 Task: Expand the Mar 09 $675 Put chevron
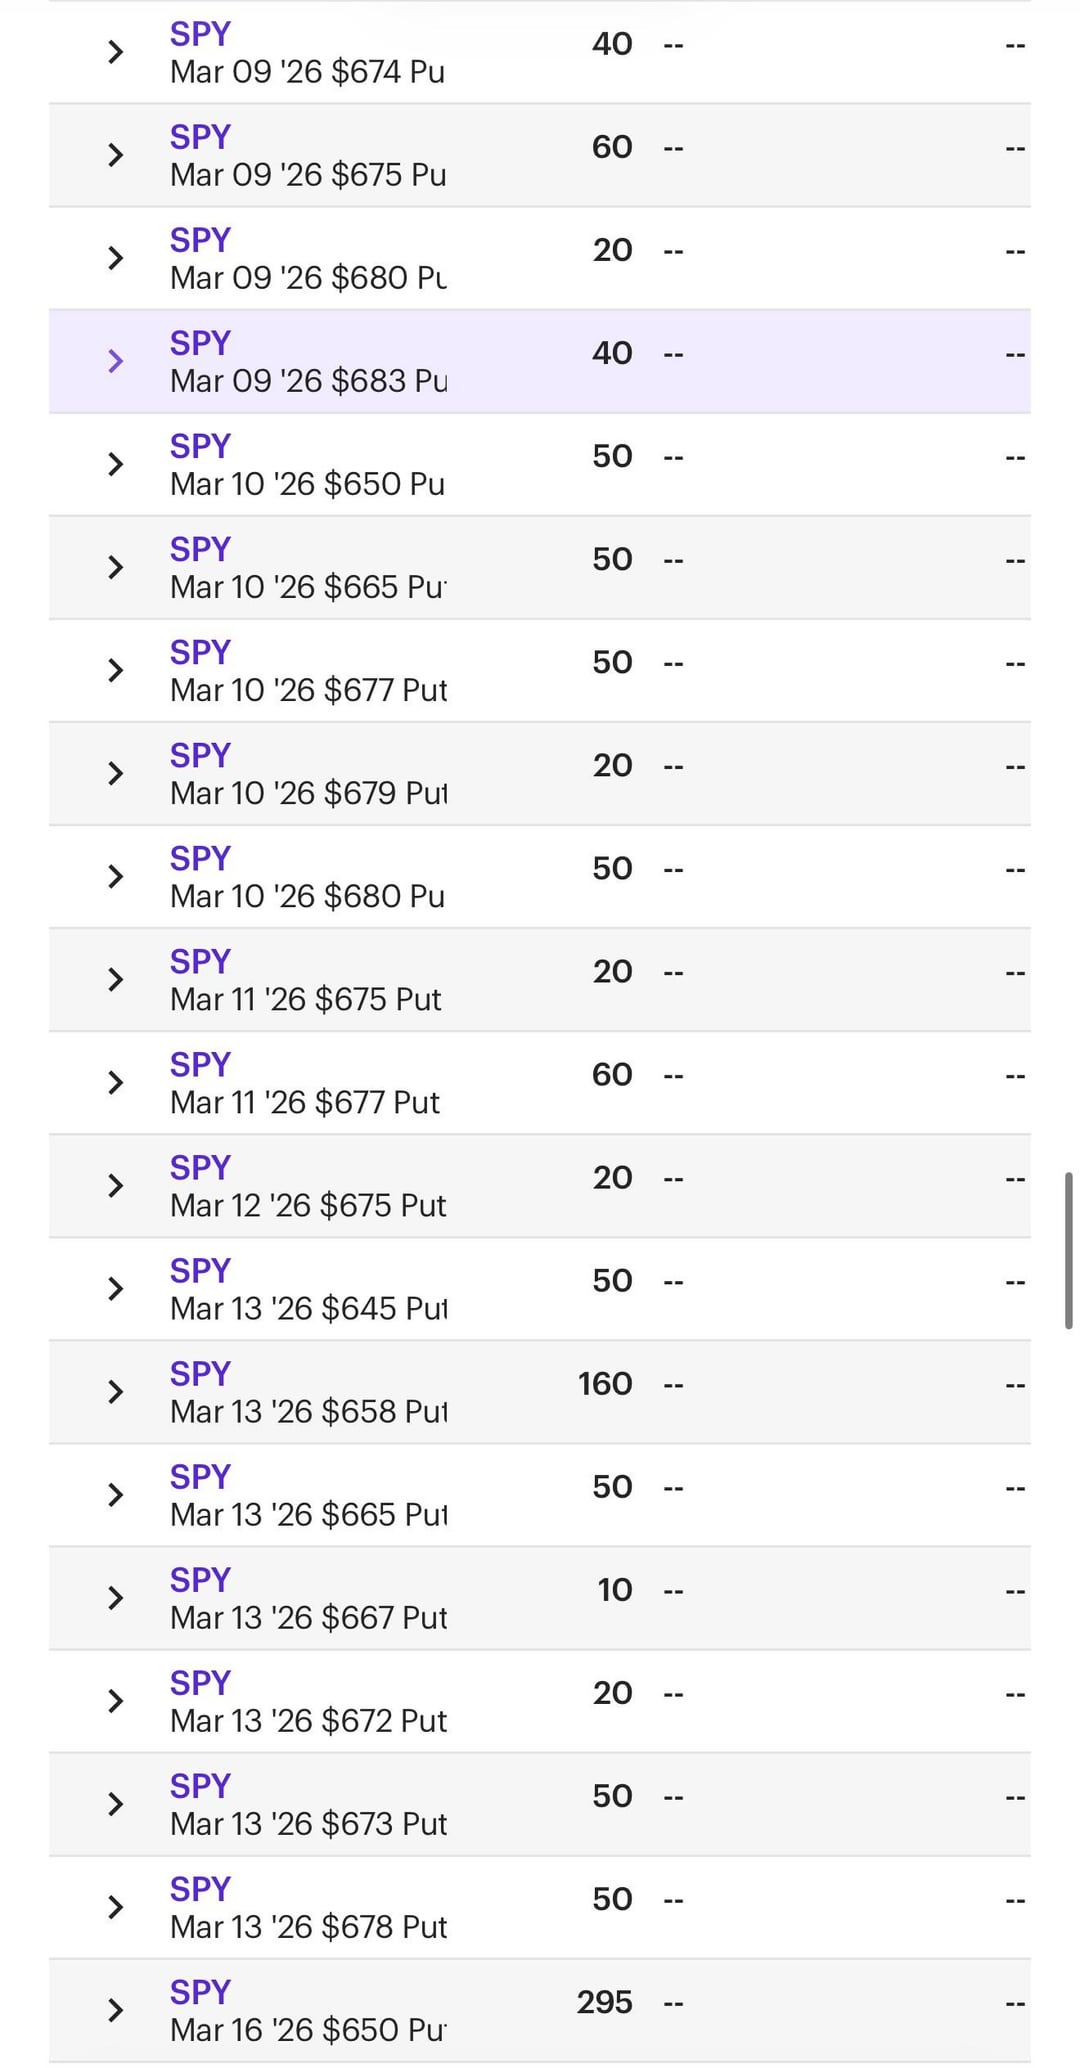click(115, 155)
